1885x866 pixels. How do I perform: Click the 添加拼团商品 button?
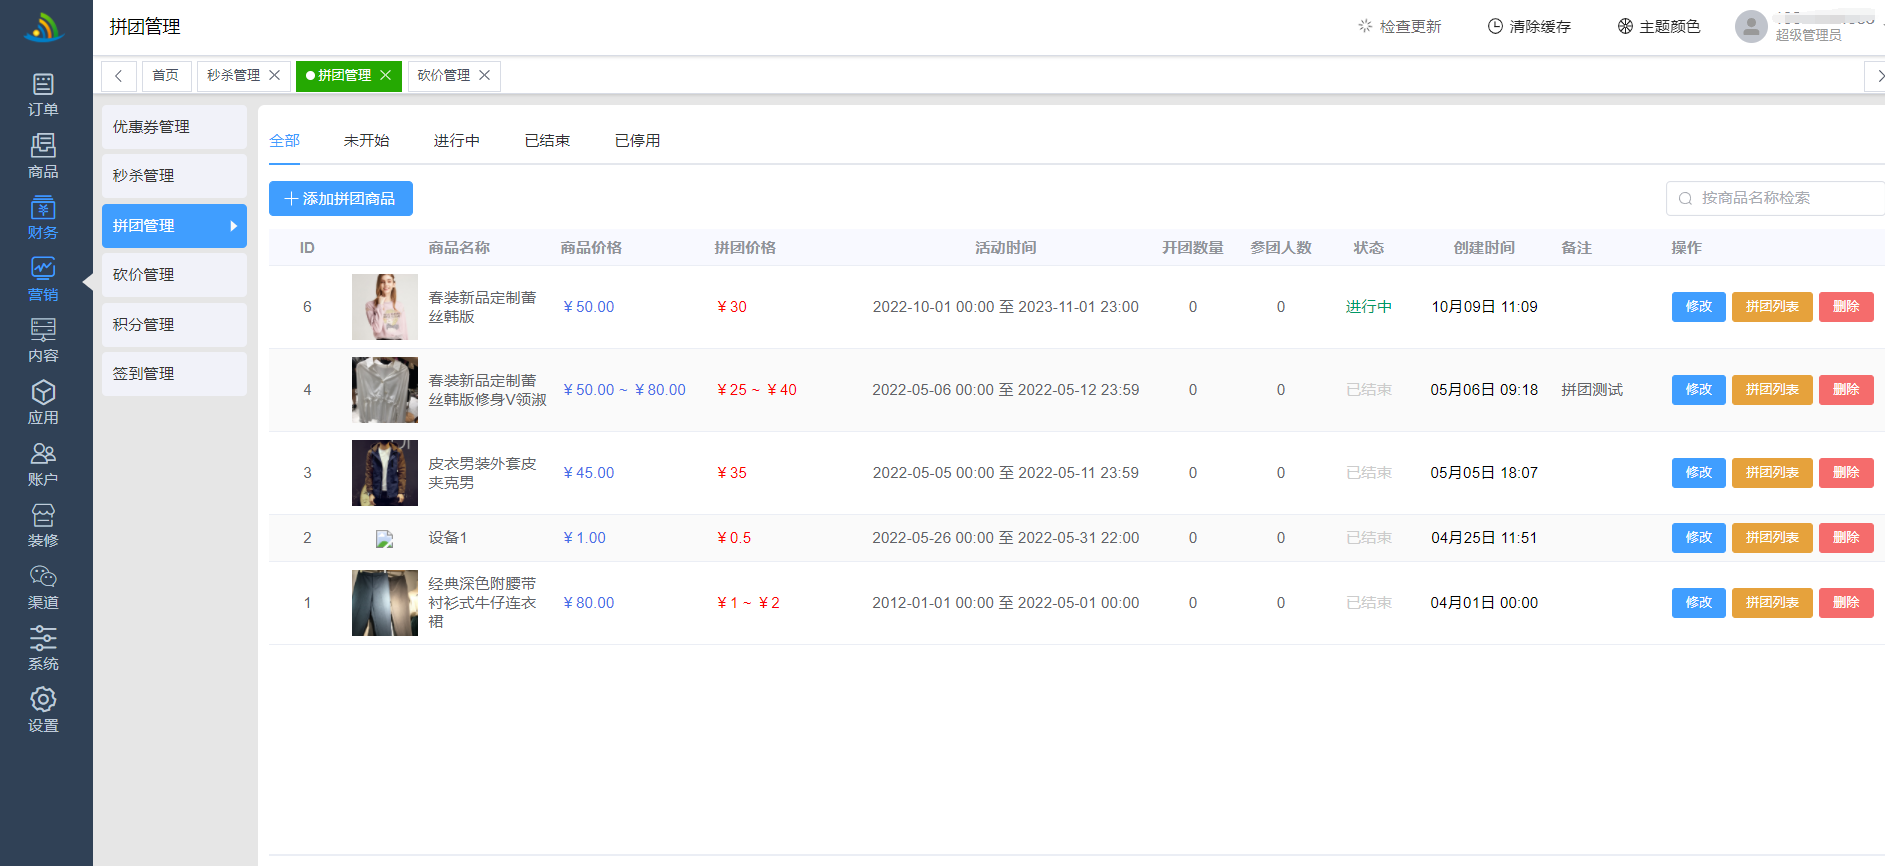(x=340, y=199)
